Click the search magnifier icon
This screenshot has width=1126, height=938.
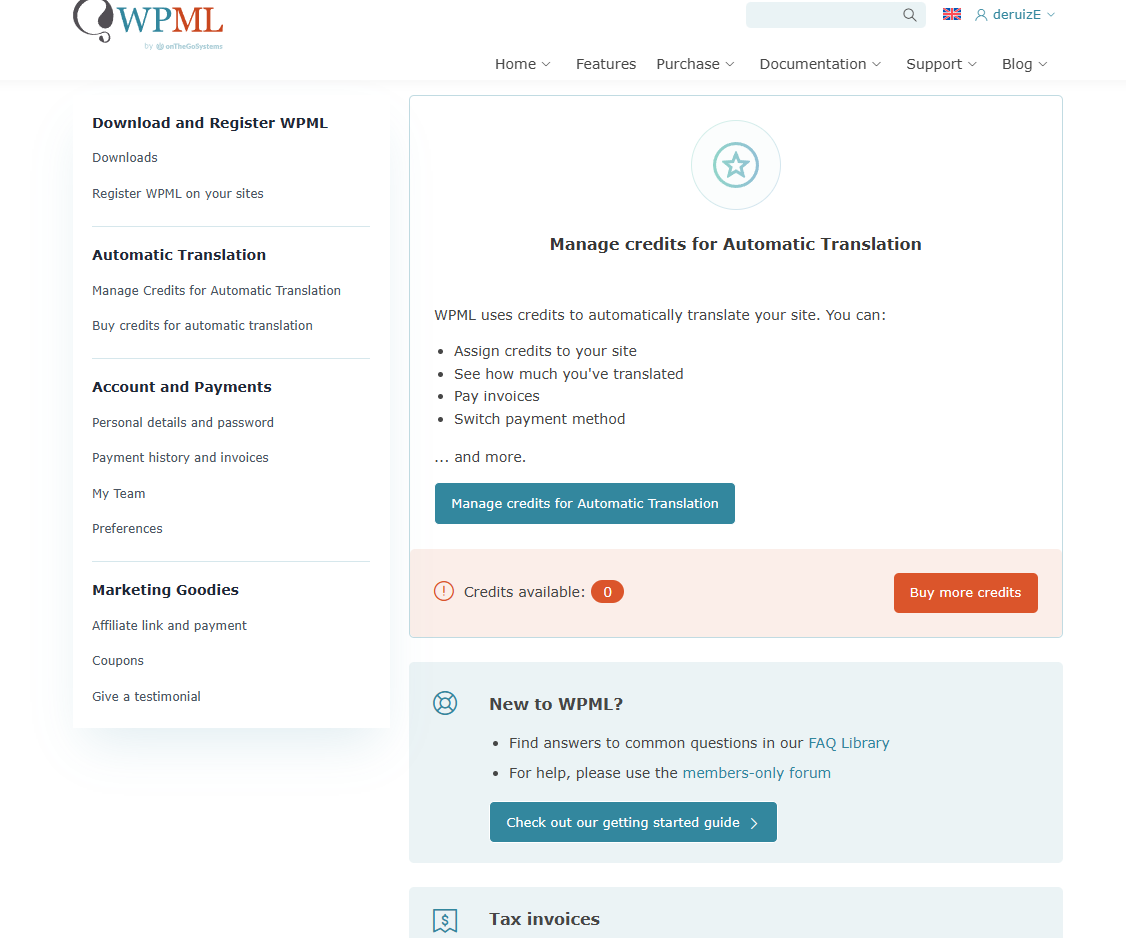point(909,14)
